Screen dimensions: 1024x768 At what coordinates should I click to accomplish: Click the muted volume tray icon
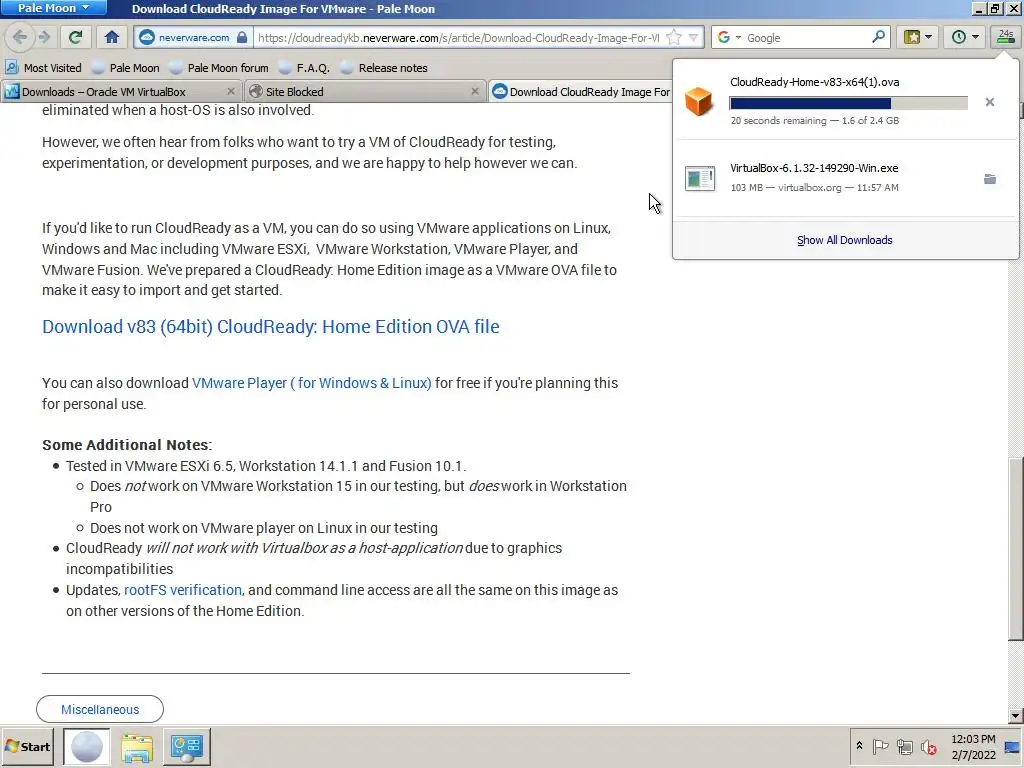928,746
